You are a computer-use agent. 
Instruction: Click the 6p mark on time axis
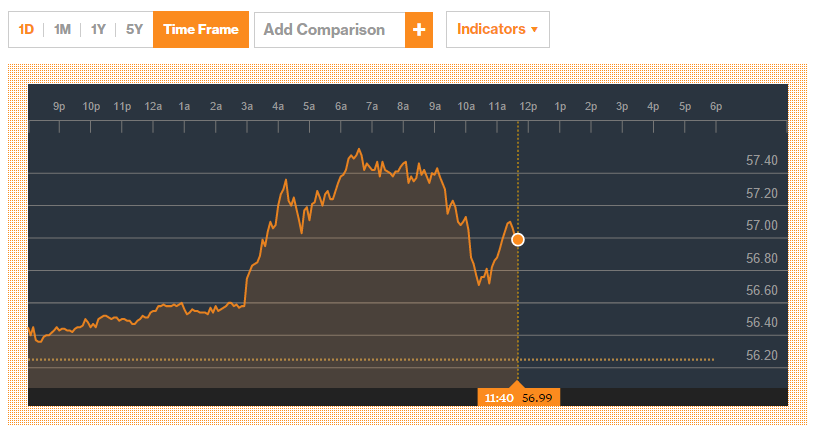[715, 106]
